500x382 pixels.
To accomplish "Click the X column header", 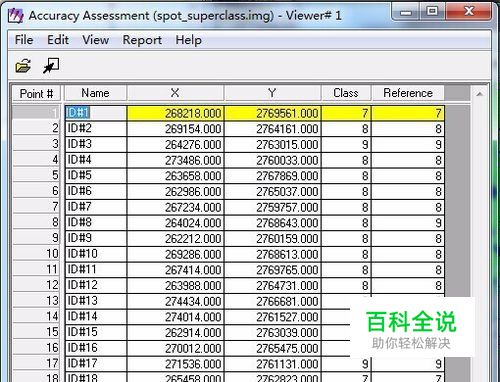I will [175, 93].
